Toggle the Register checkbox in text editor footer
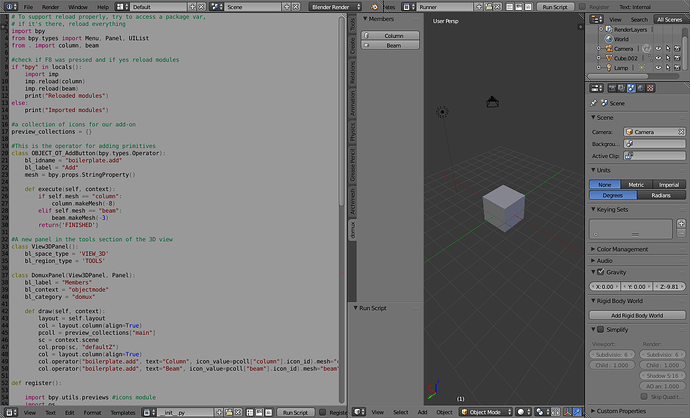This screenshot has width=690, height=418. pos(323,412)
